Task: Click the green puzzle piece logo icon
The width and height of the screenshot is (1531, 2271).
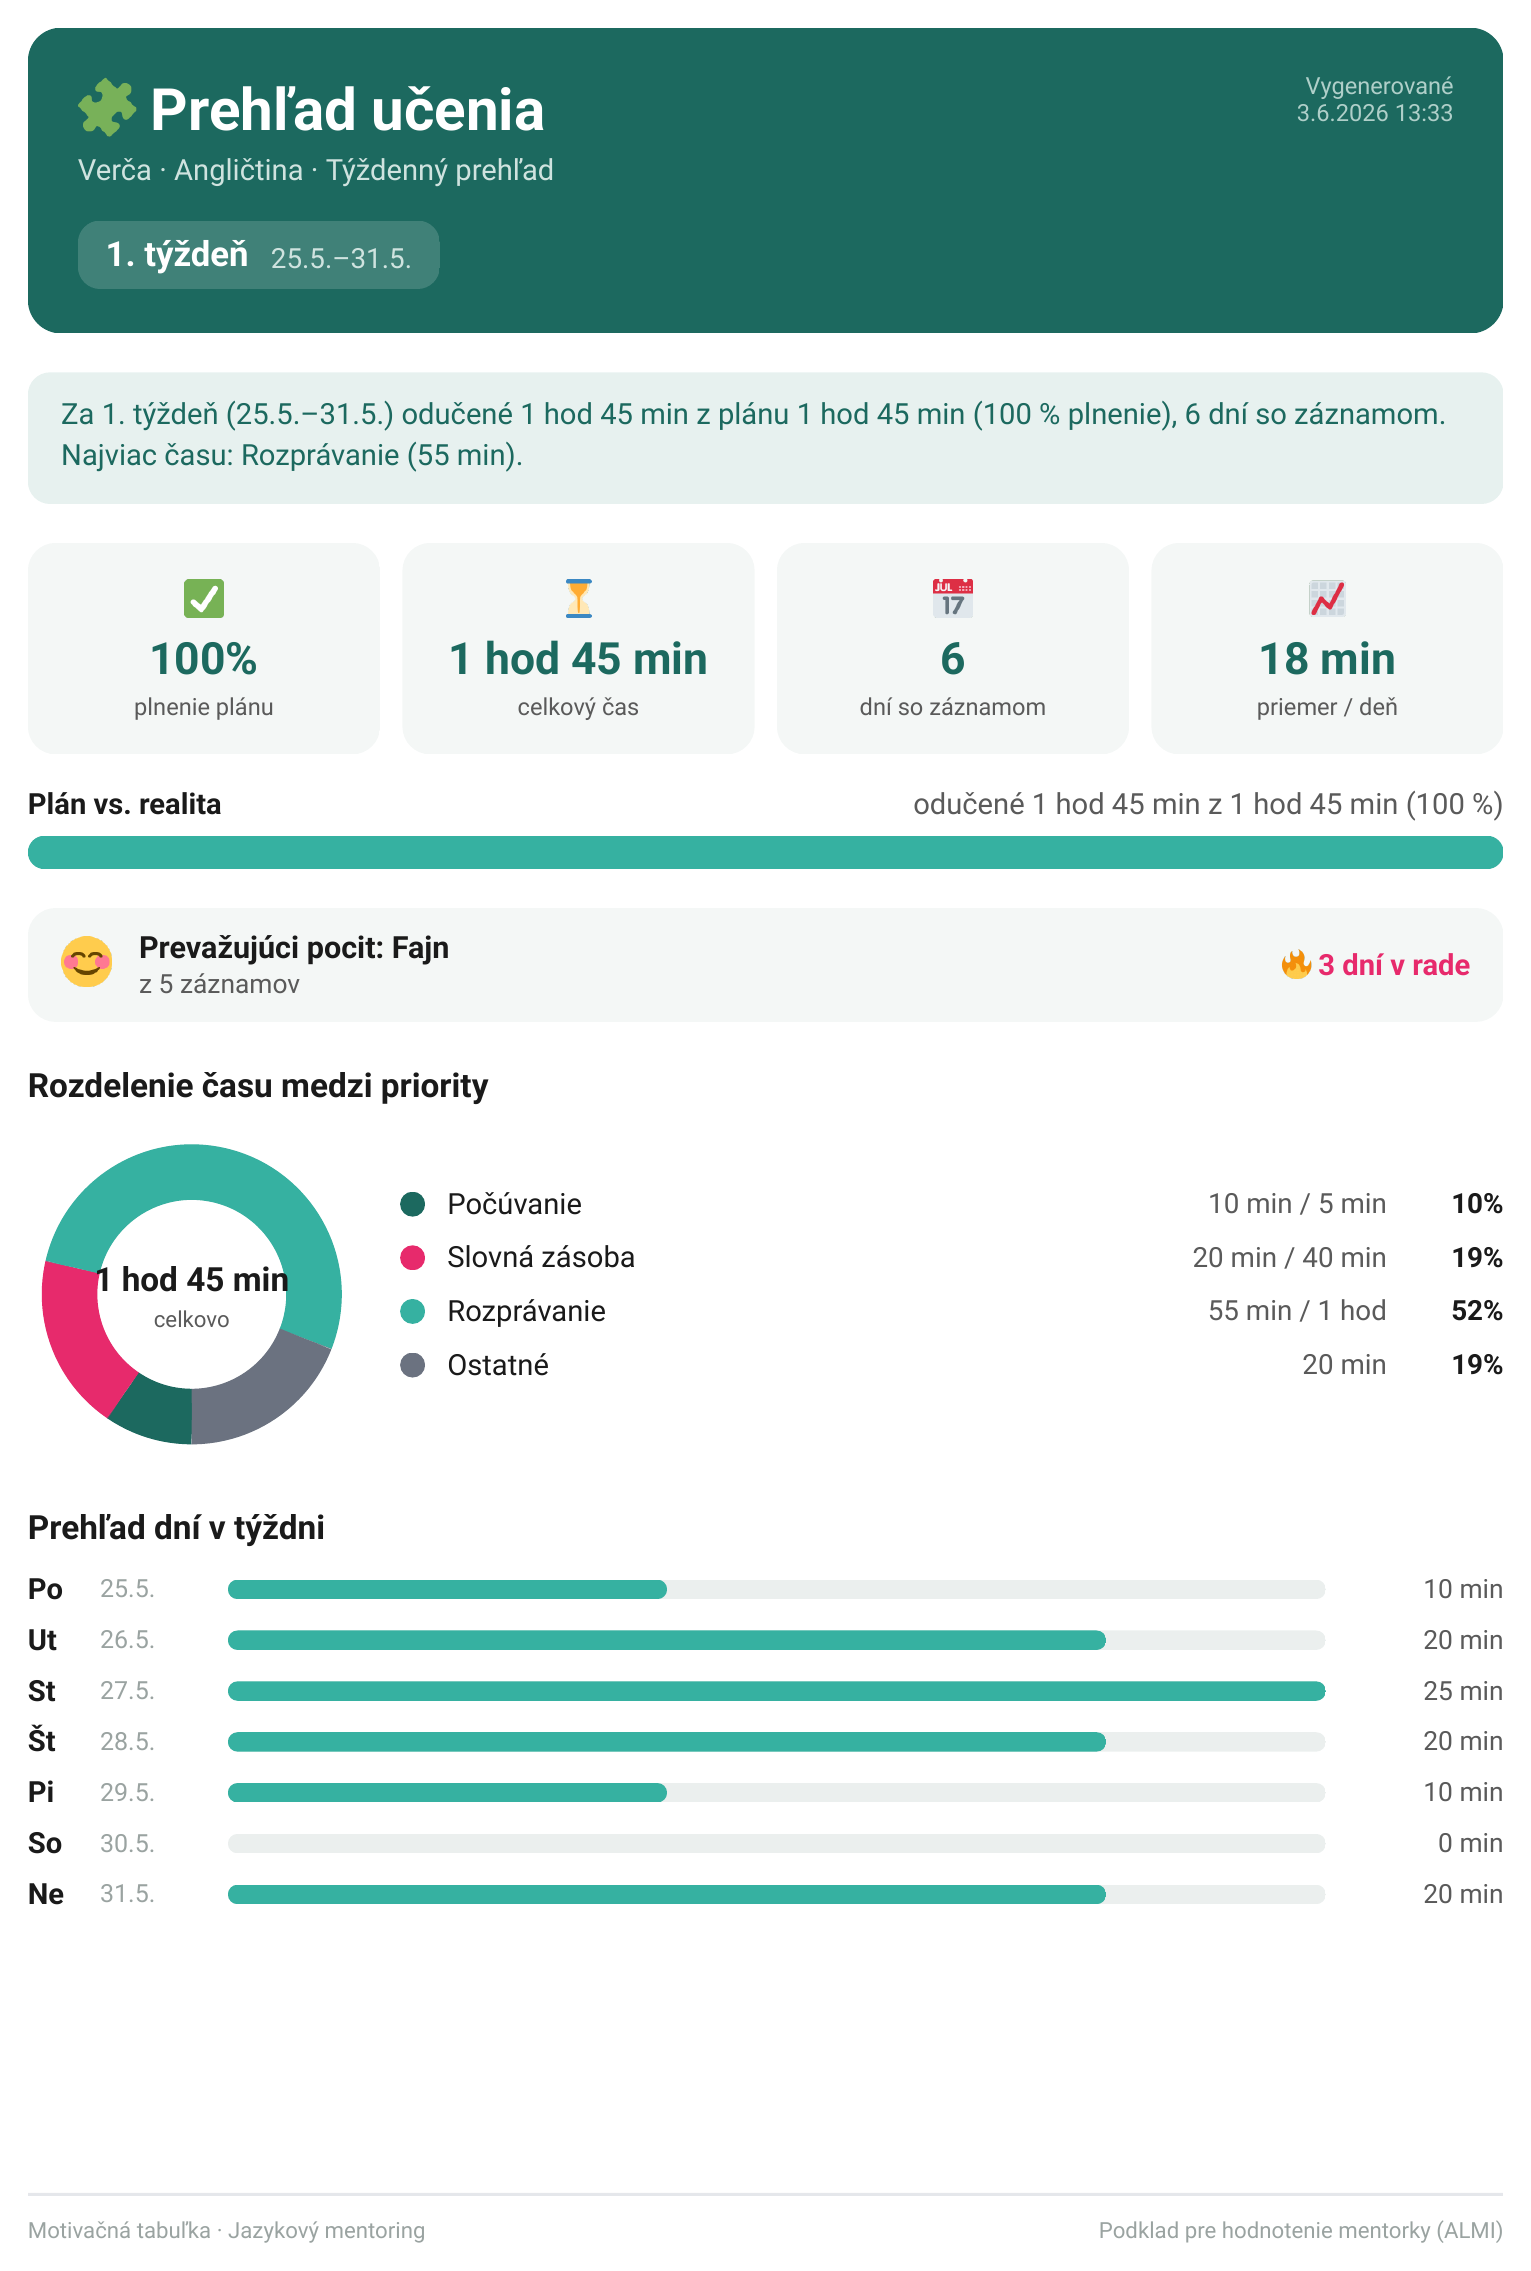Action: click(107, 109)
